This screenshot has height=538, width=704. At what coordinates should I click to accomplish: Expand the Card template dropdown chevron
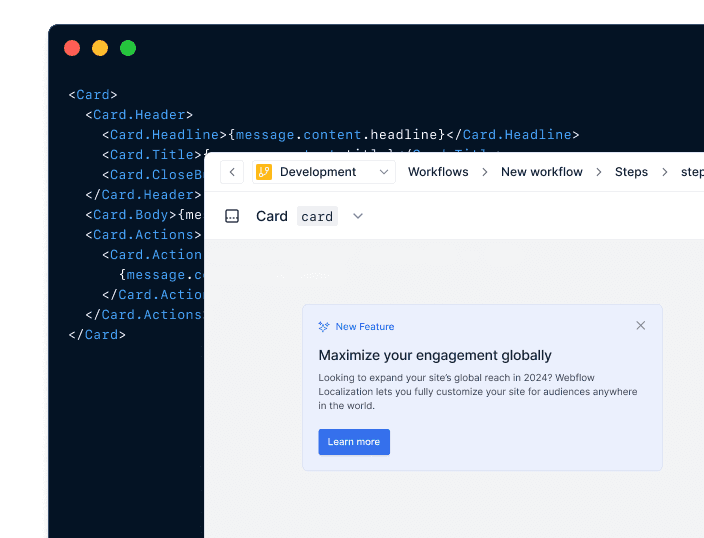pyautogui.click(x=358, y=216)
